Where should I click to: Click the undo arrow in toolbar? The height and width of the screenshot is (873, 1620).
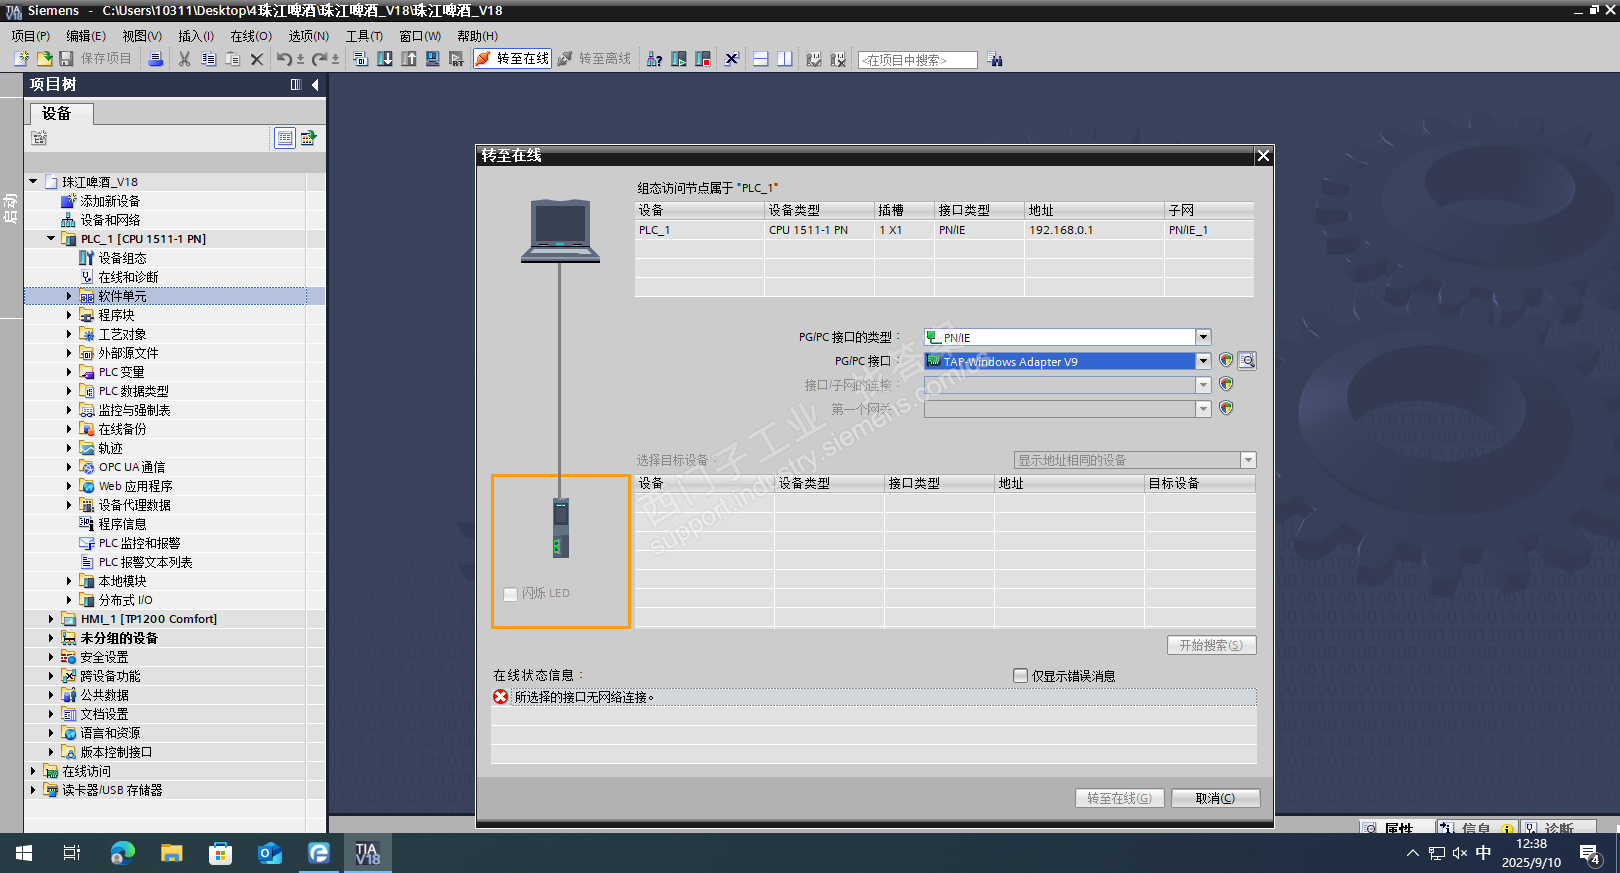284,59
